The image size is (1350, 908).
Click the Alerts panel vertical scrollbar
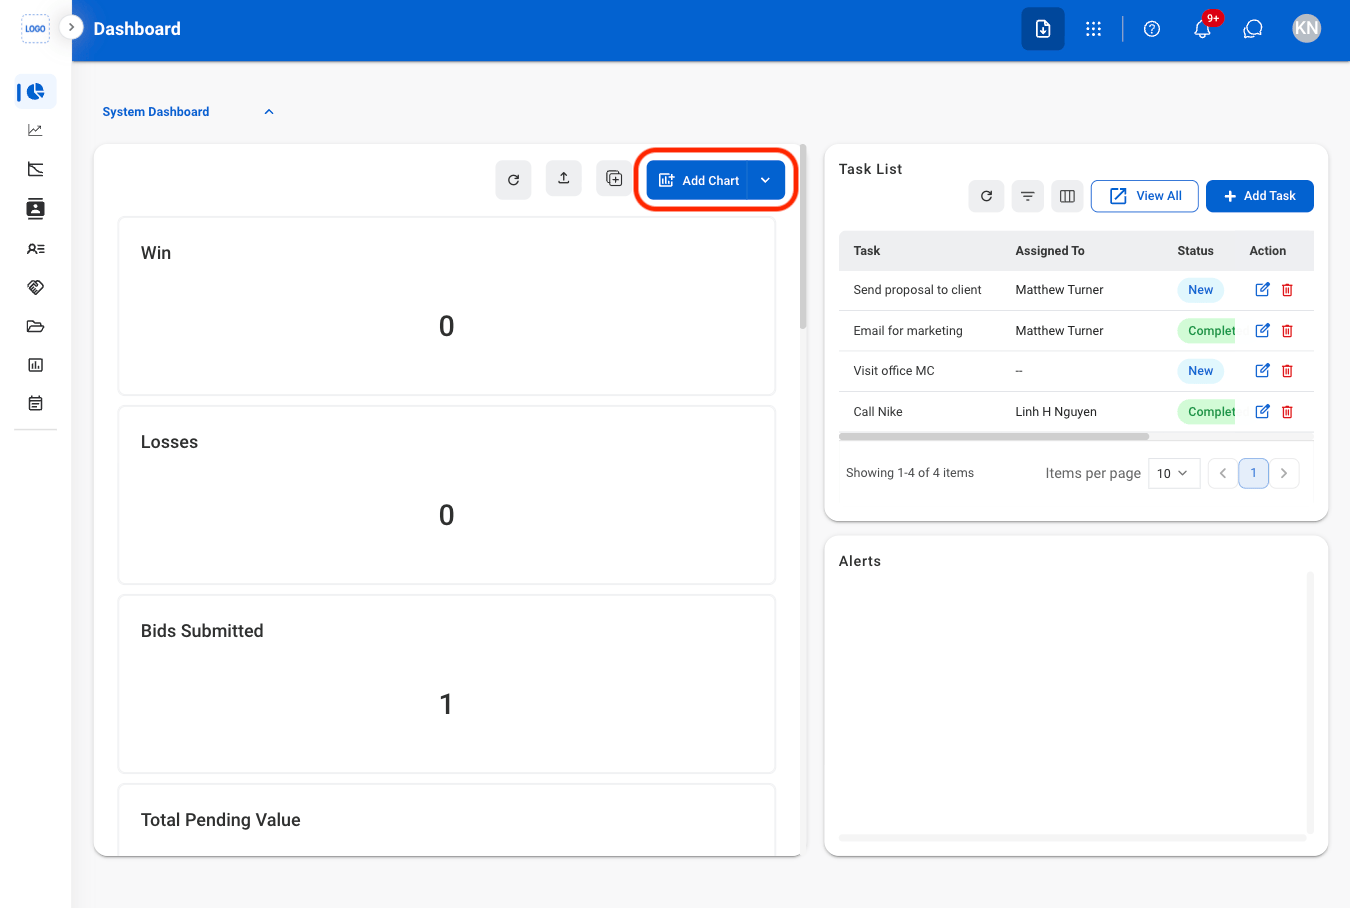pyautogui.click(x=1310, y=702)
